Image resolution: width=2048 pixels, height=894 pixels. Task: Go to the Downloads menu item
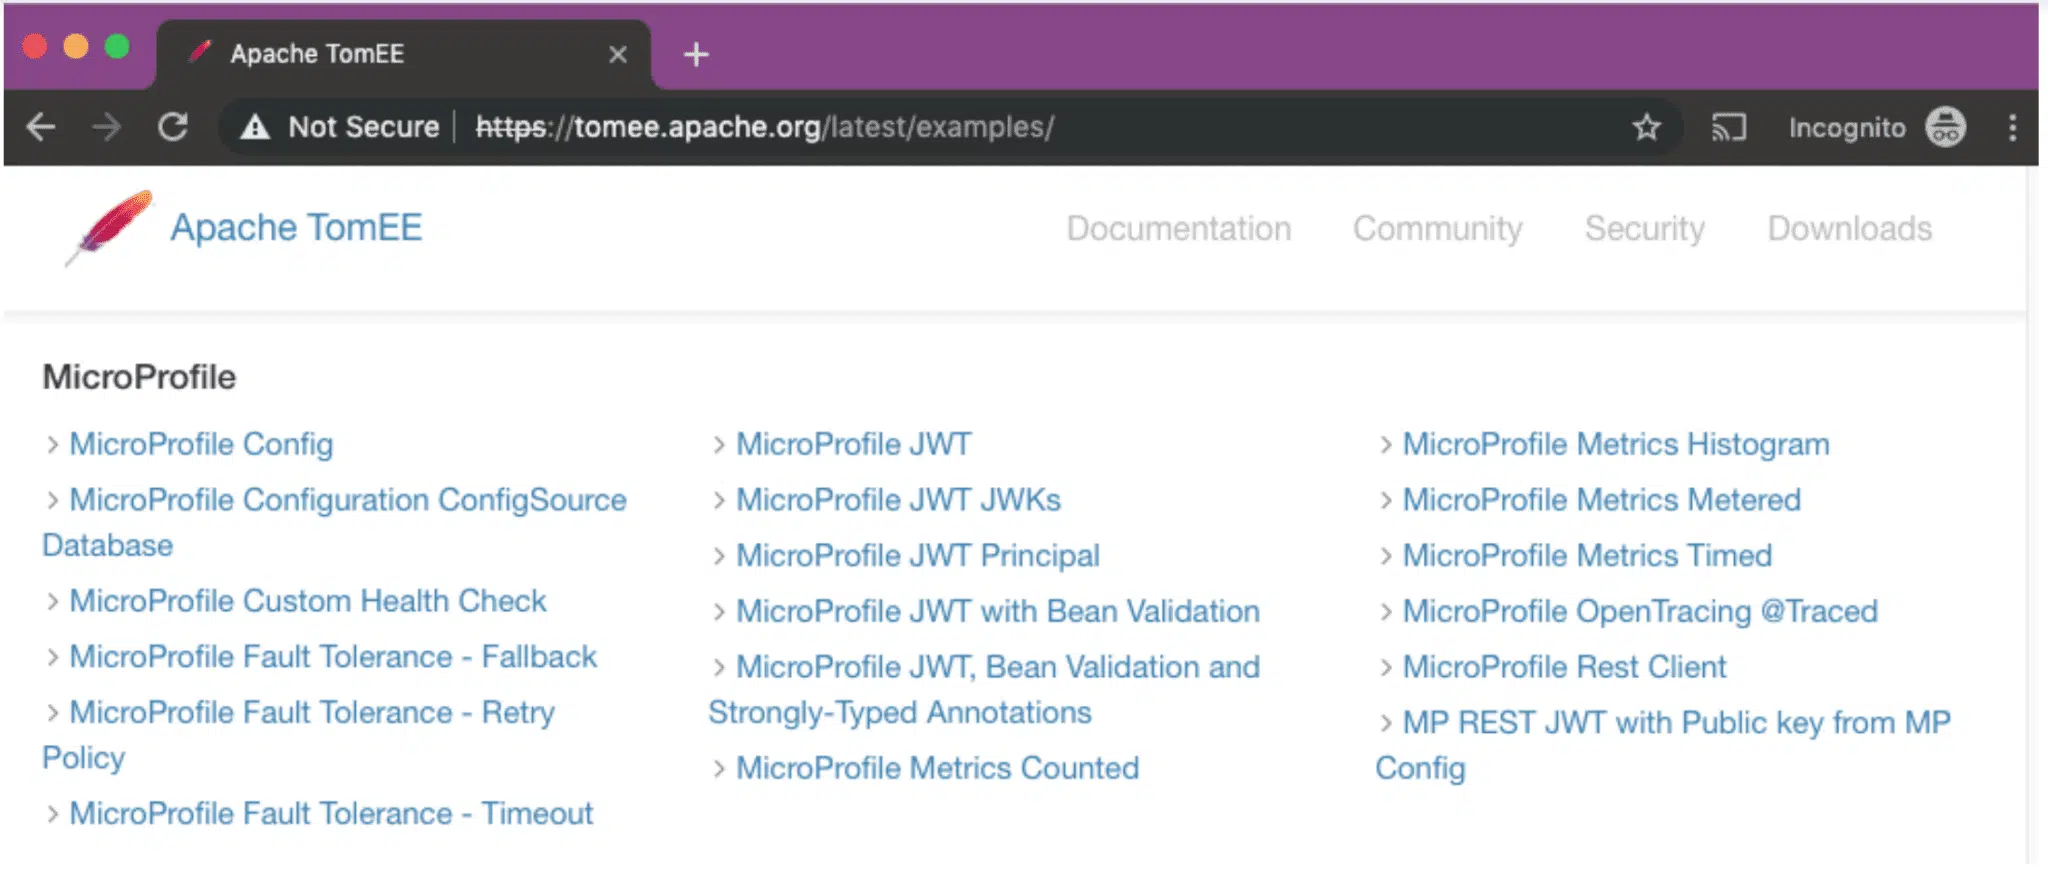(1849, 228)
